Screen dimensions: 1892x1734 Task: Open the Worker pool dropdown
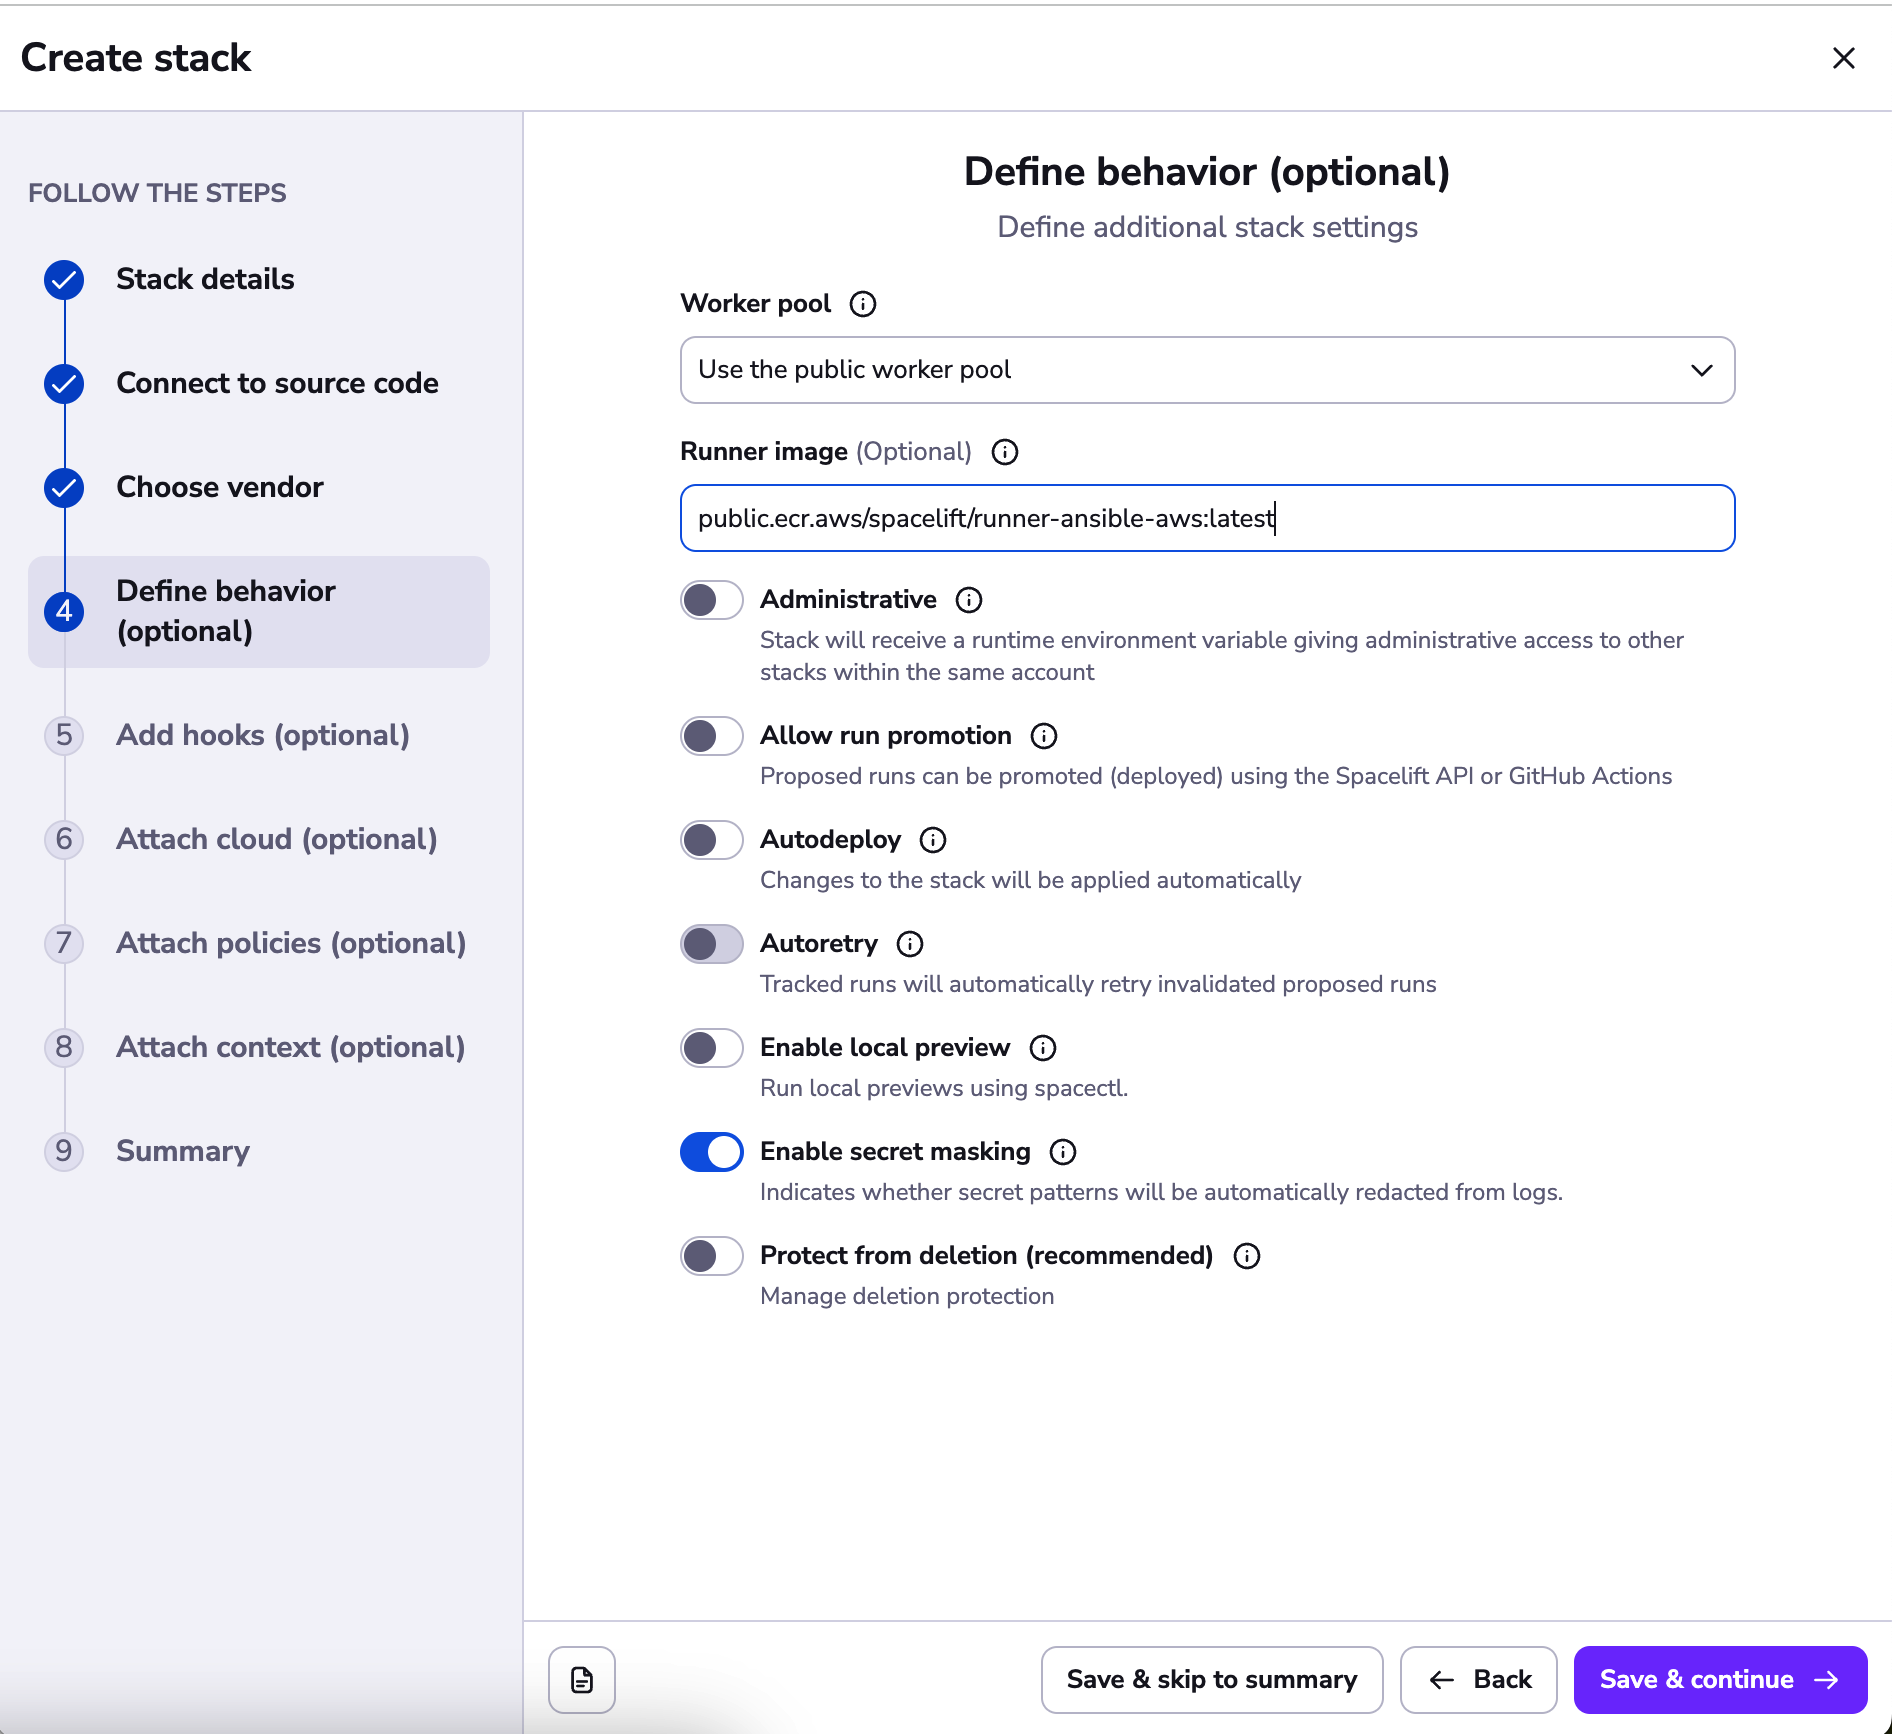(x=1206, y=370)
